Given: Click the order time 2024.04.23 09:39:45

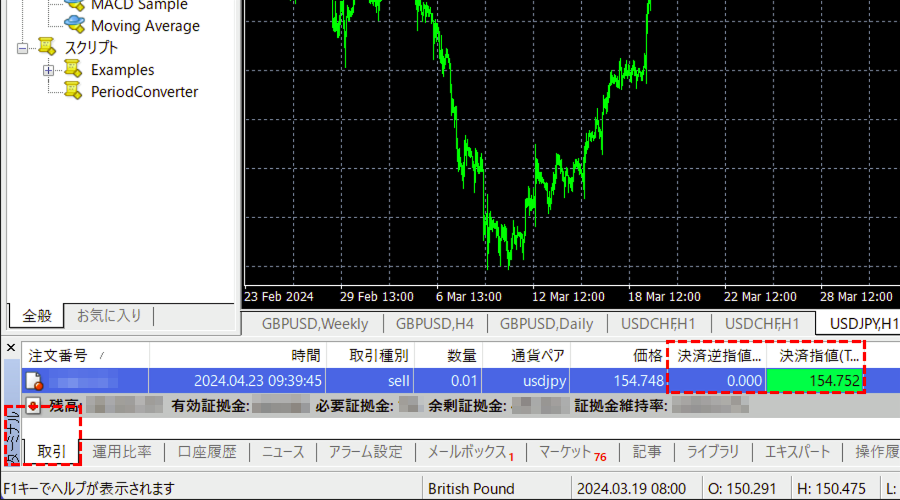Looking at the screenshot, I should (258, 381).
